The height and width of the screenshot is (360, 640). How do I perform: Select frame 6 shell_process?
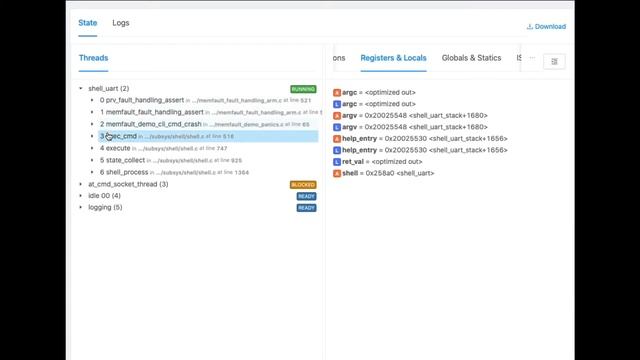pyautogui.click(x=174, y=172)
